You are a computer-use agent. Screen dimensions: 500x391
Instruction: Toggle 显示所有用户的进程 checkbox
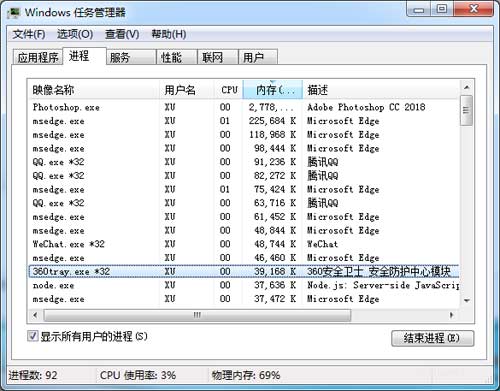point(32,336)
